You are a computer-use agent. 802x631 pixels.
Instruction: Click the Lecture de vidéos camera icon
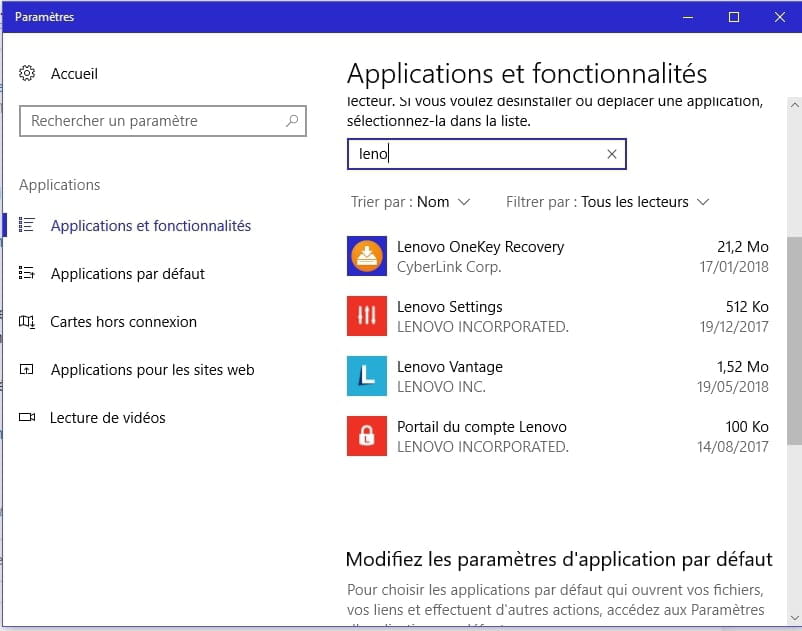pos(27,418)
